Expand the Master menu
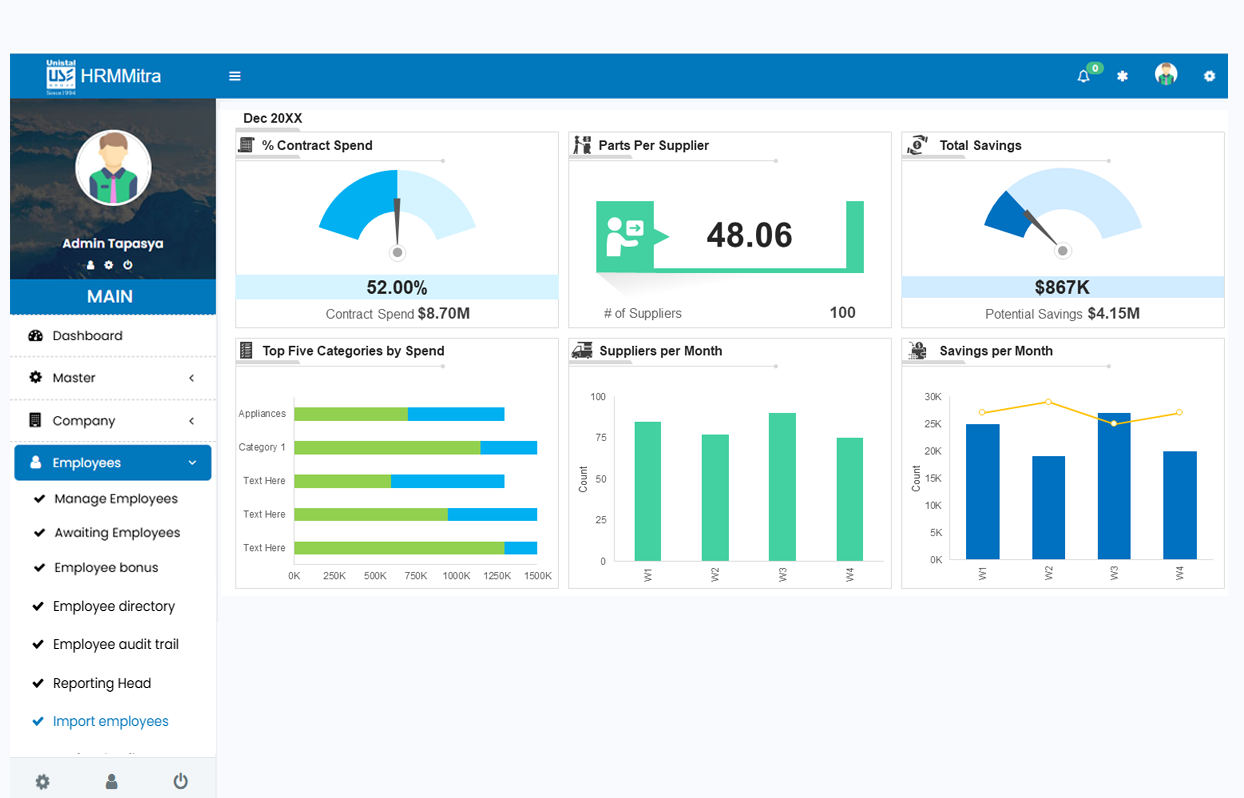 pos(112,378)
